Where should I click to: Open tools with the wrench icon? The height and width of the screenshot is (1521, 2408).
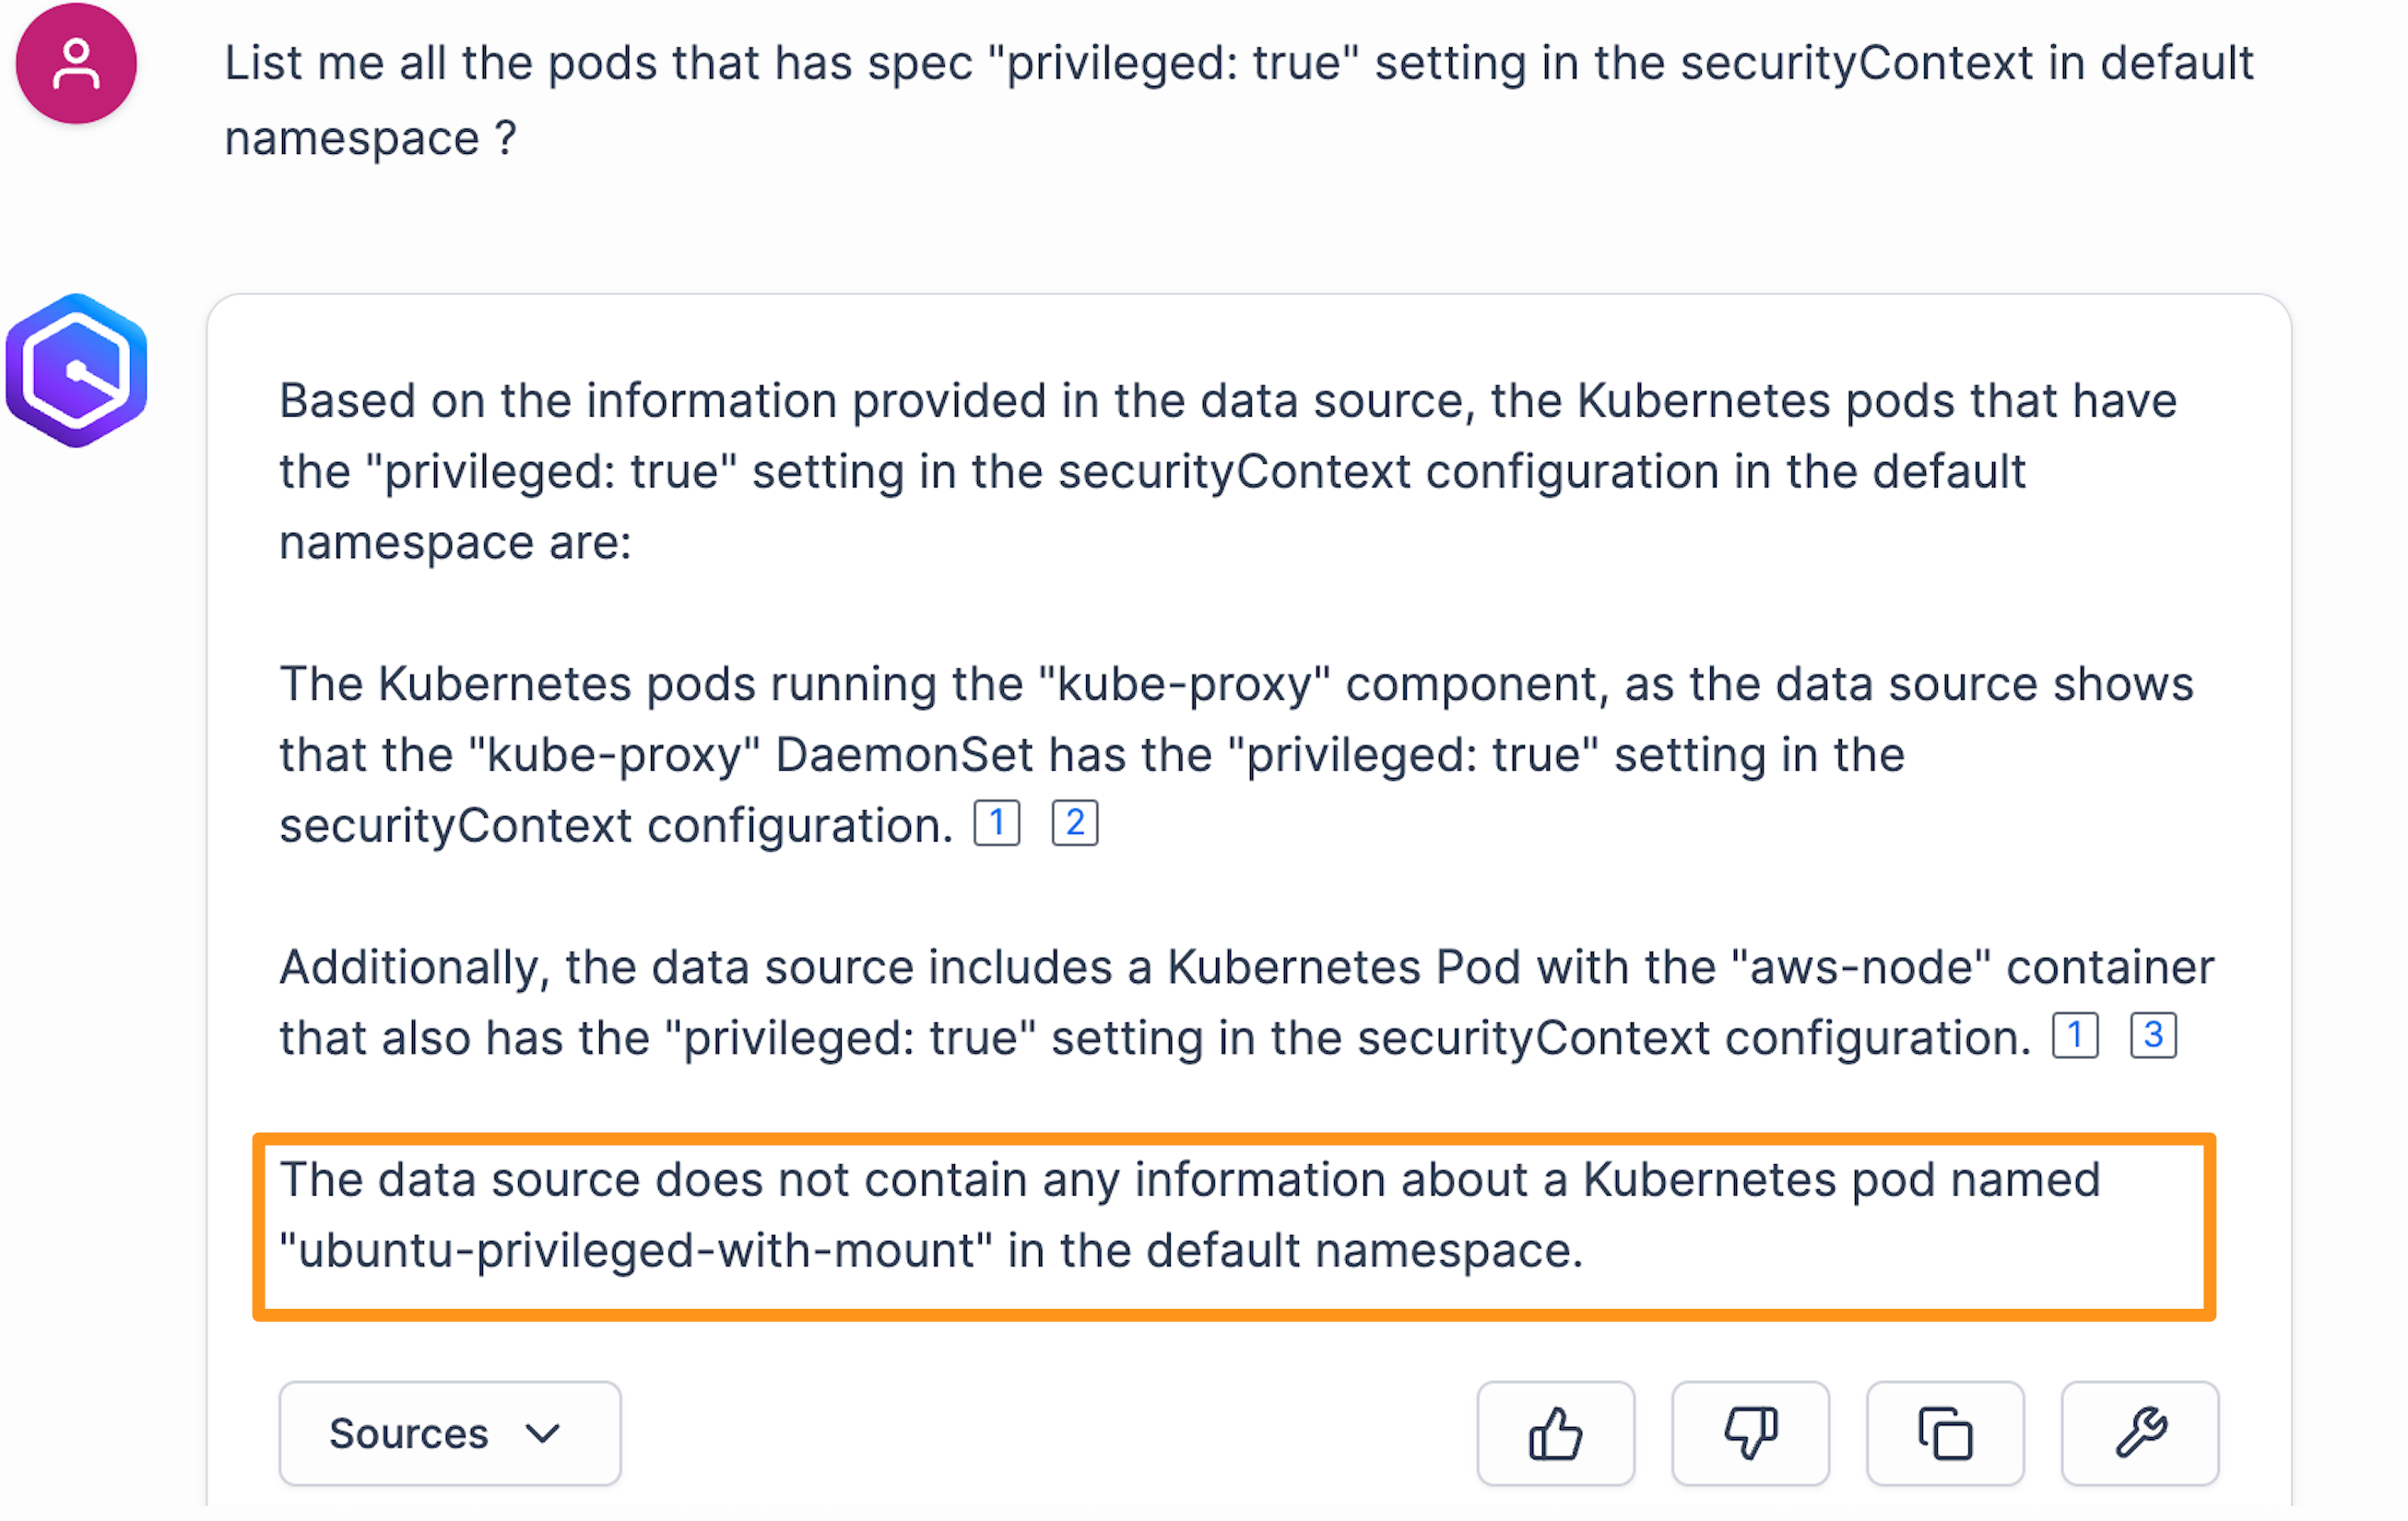2139,1433
